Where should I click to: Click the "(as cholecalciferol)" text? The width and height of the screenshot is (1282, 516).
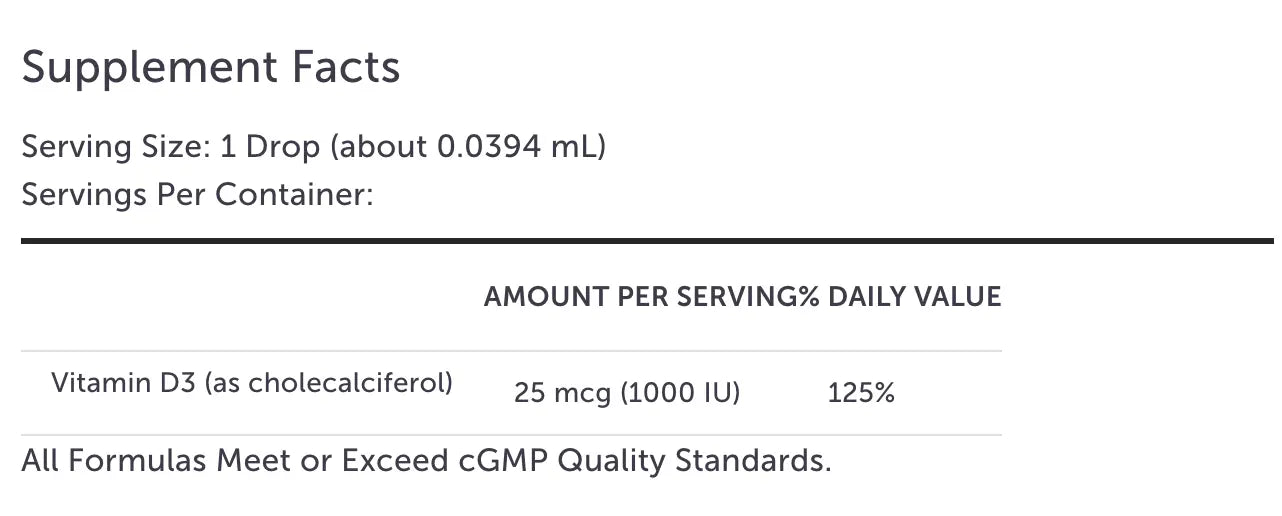pyautogui.click(x=328, y=382)
